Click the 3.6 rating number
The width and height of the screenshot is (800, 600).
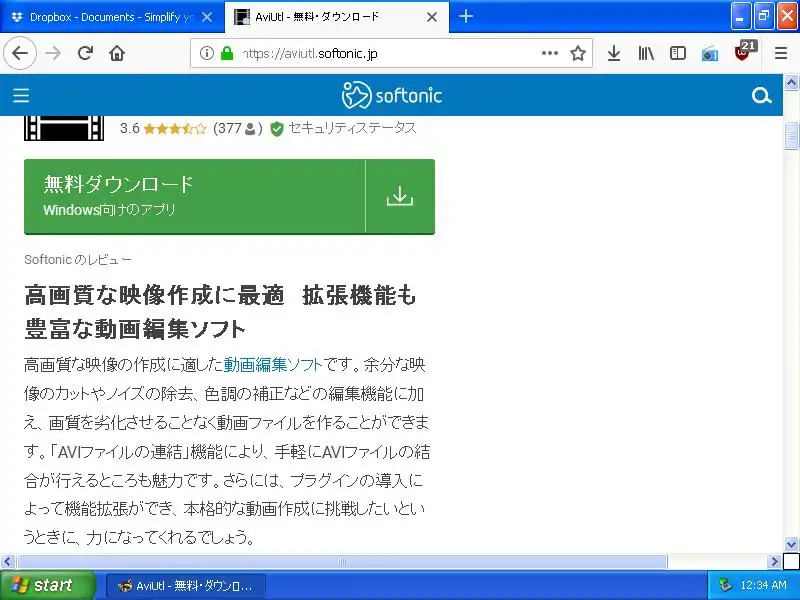130,128
